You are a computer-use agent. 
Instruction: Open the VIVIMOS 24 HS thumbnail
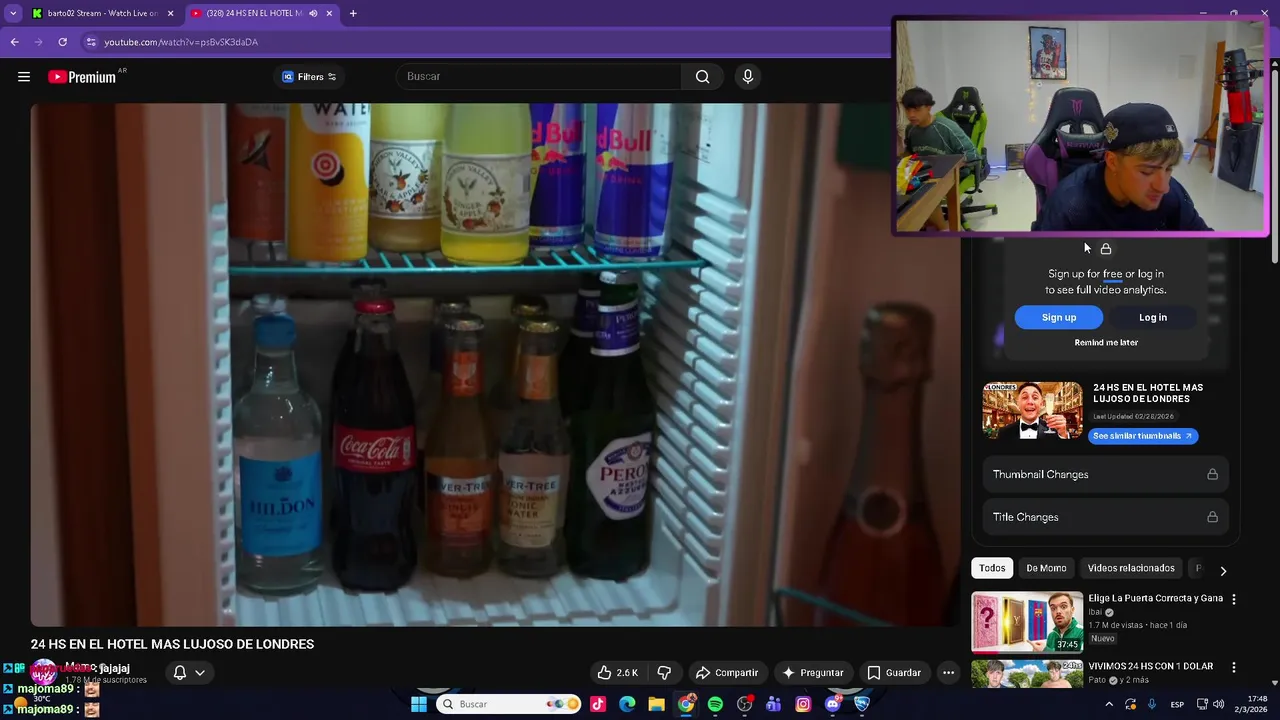point(1027,674)
